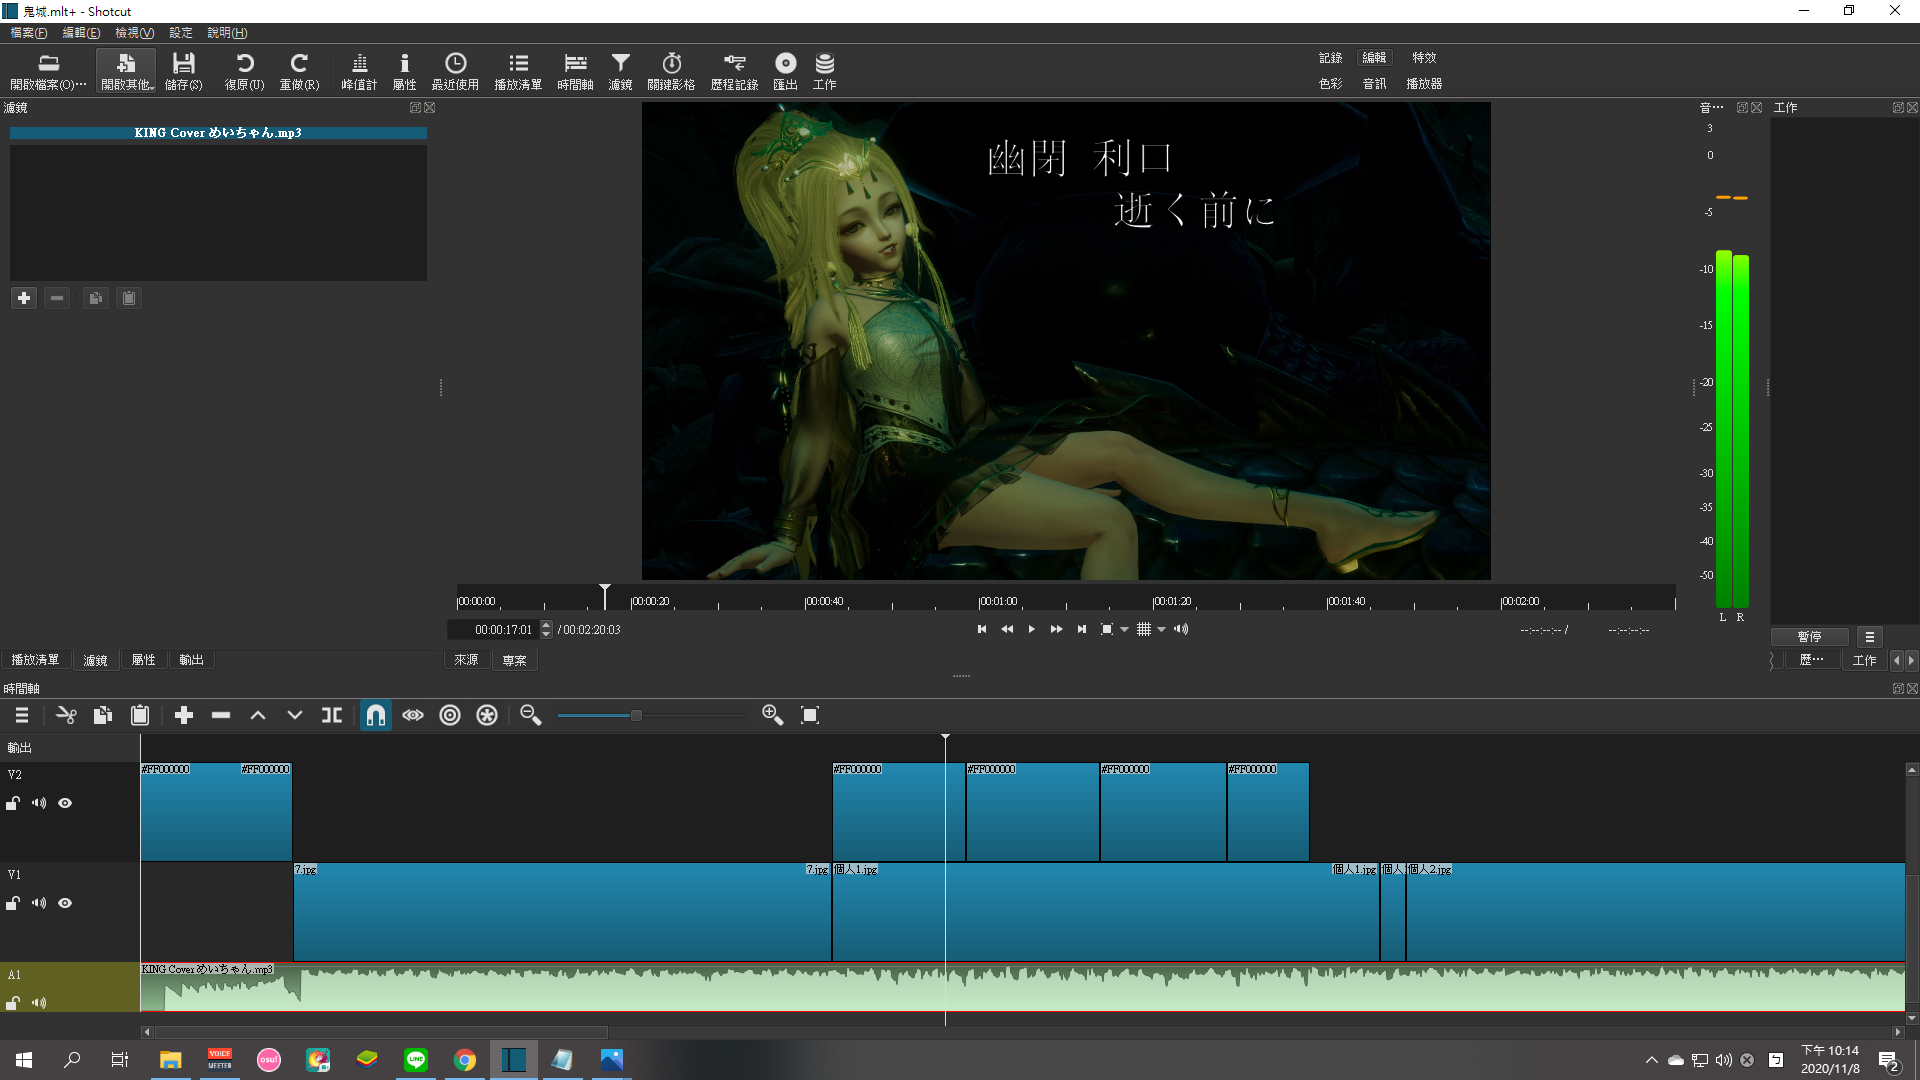The height and width of the screenshot is (1080, 1920).
Task: Open the zoom dropdown beside player zoom icon
Action: (1125, 629)
